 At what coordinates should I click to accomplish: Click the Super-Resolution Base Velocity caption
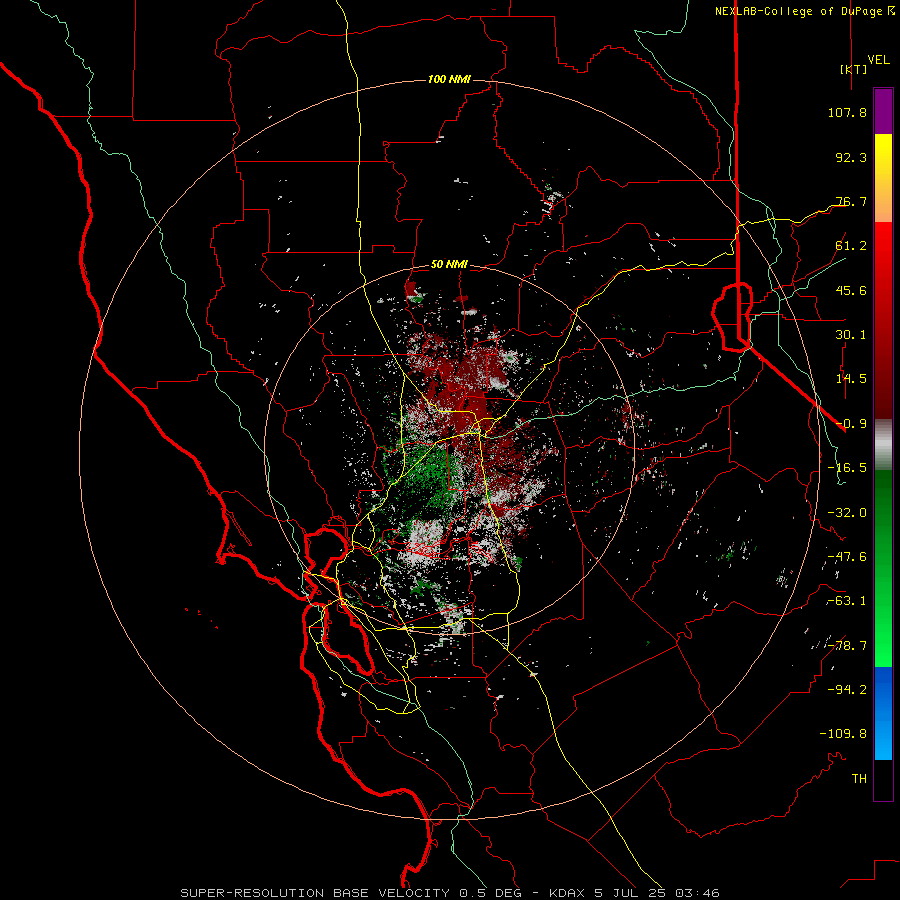click(449, 893)
